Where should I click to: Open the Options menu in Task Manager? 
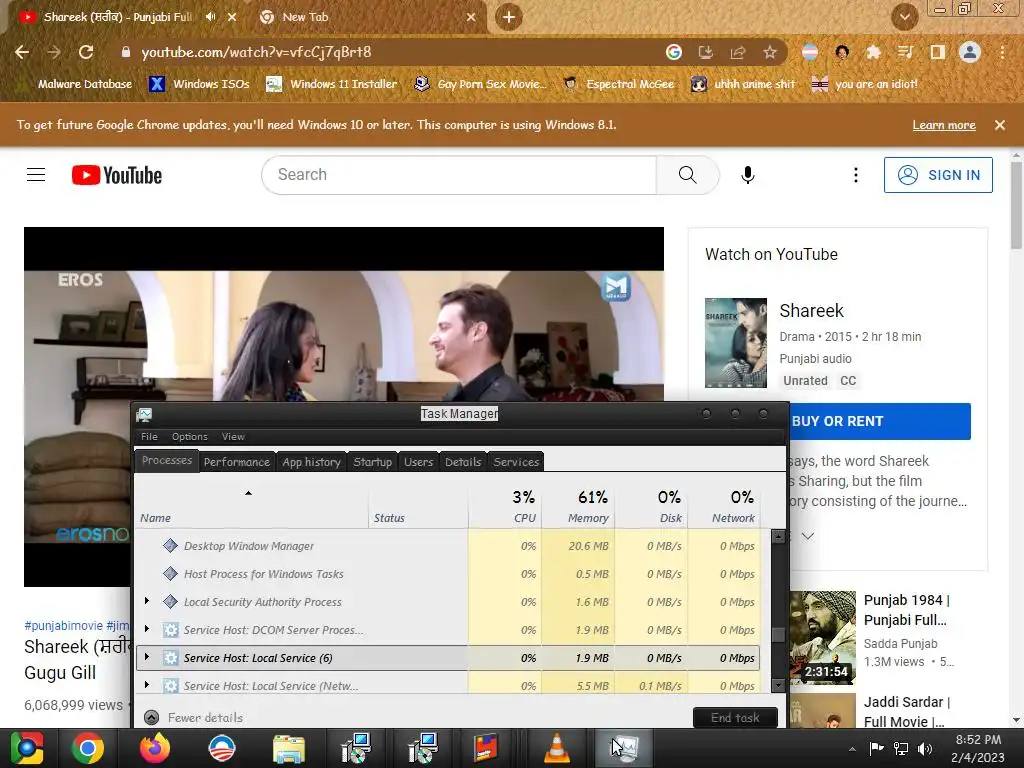click(189, 436)
